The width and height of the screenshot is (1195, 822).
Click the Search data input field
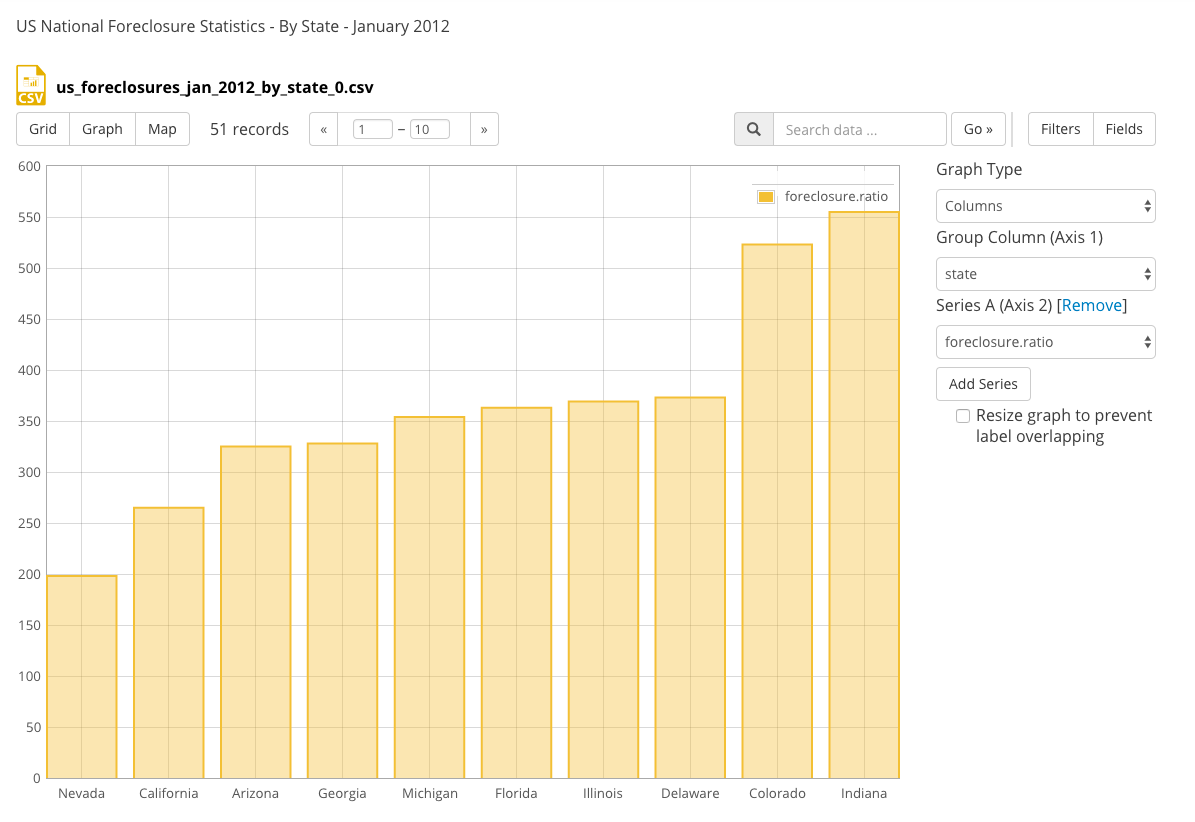(x=860, y=130)
